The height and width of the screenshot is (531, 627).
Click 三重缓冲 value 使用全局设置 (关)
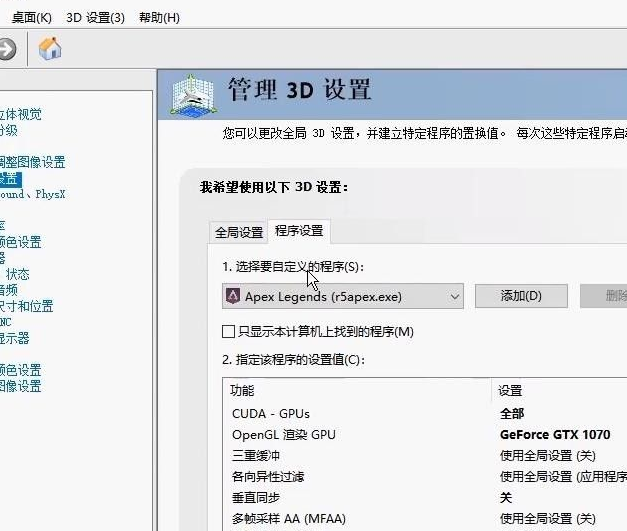tap(548, 456)
